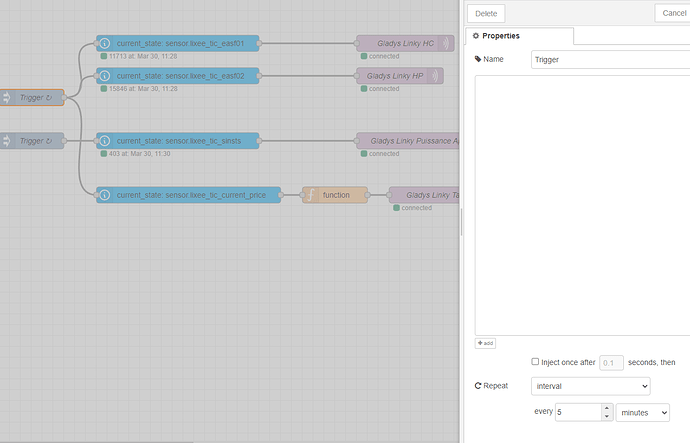Select the current_state sensor.lixee_tic_sinsts node
This screenshot has width=690, height=443.
178,141
